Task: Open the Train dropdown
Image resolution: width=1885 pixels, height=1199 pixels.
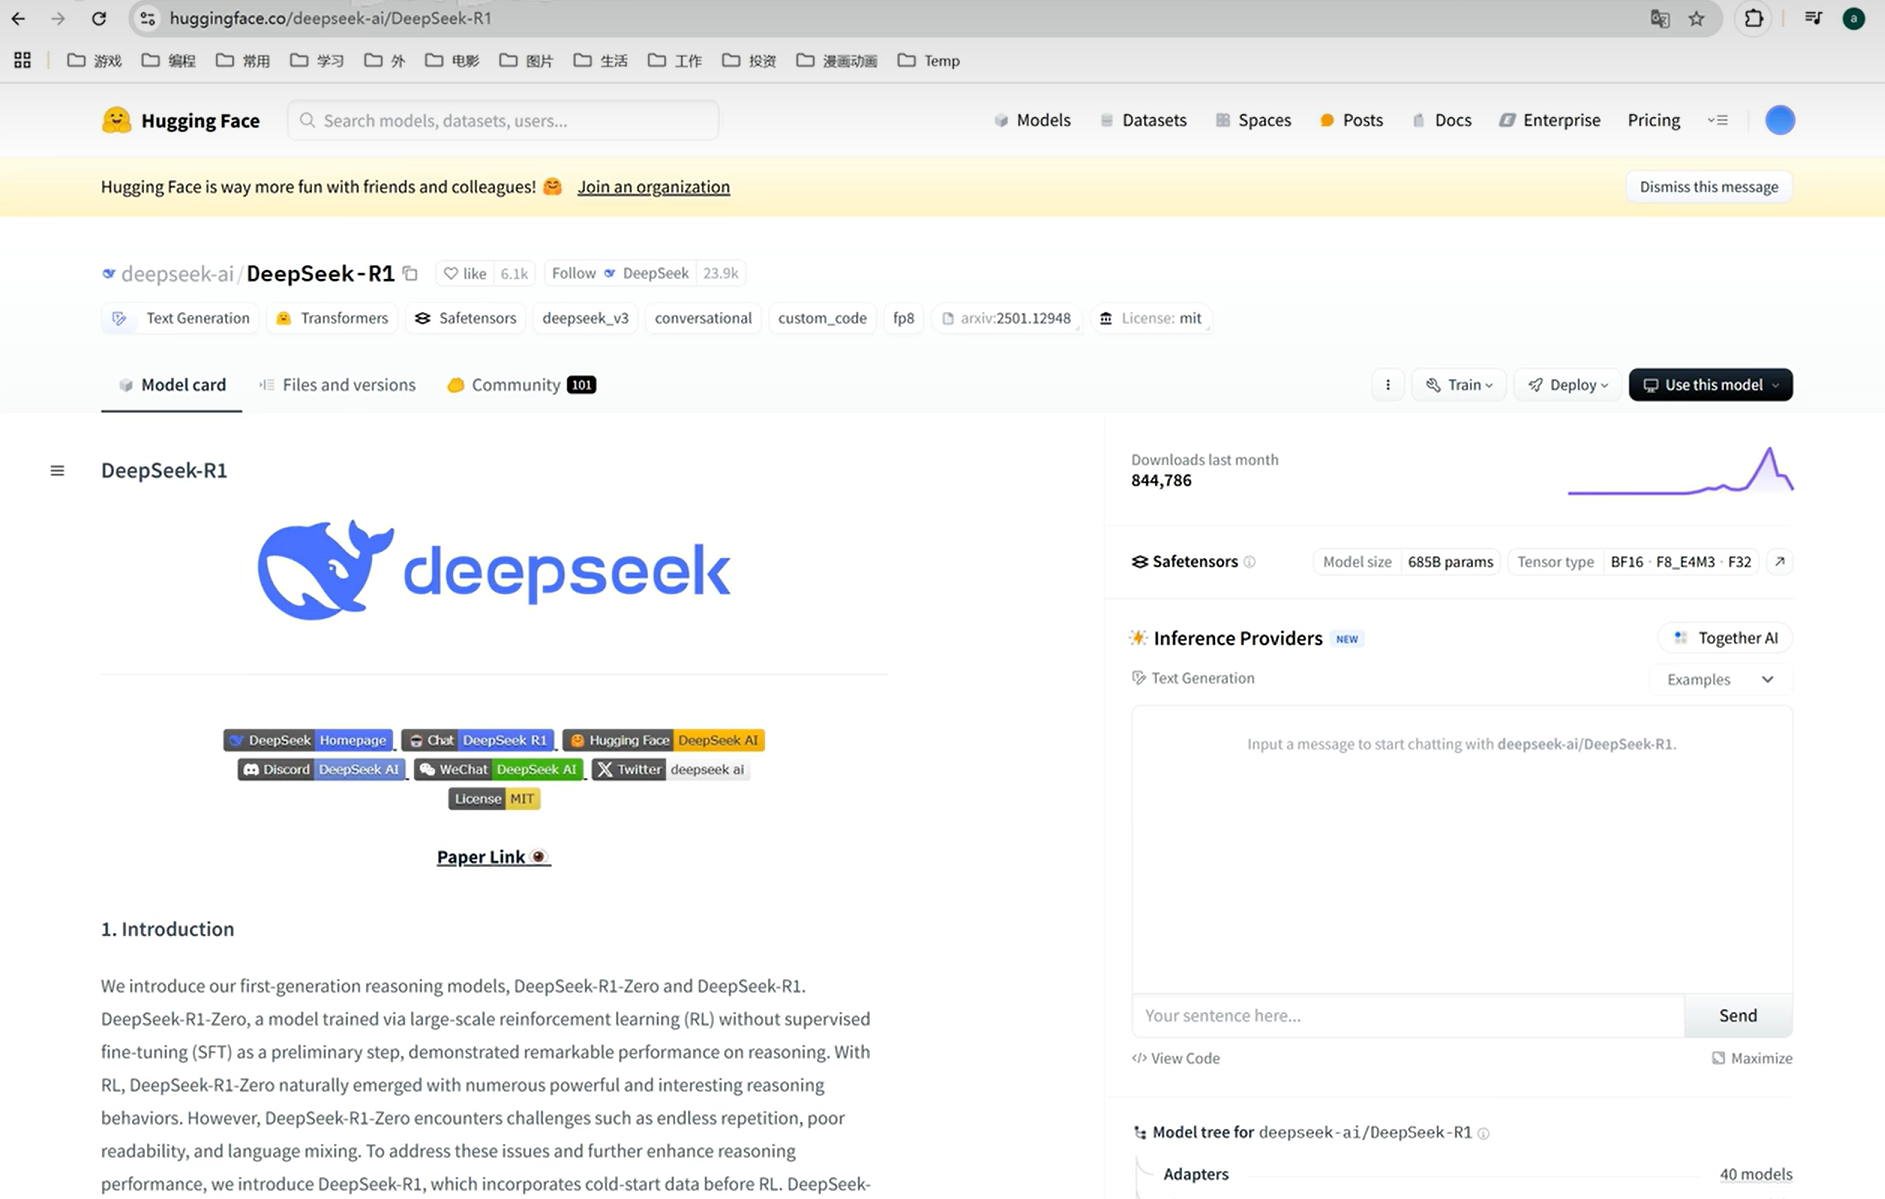Action: click(1458, 384)
